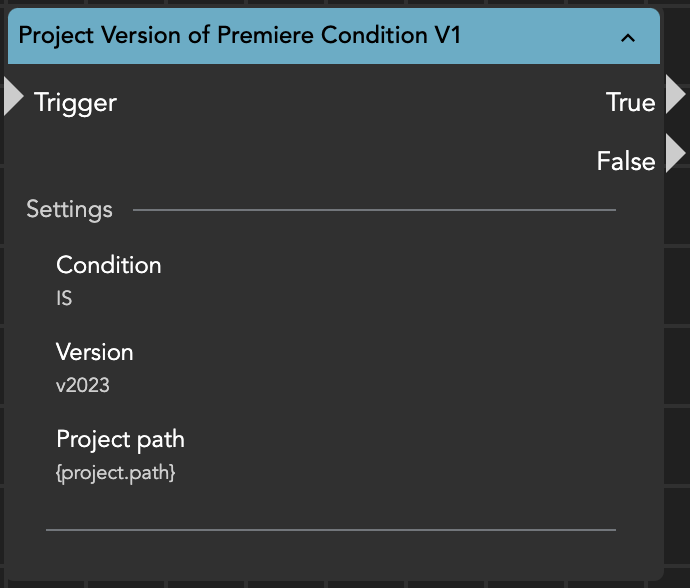Click the "Project Version of Premiere Condition V1" title text
690x588 pixels.
240,36
